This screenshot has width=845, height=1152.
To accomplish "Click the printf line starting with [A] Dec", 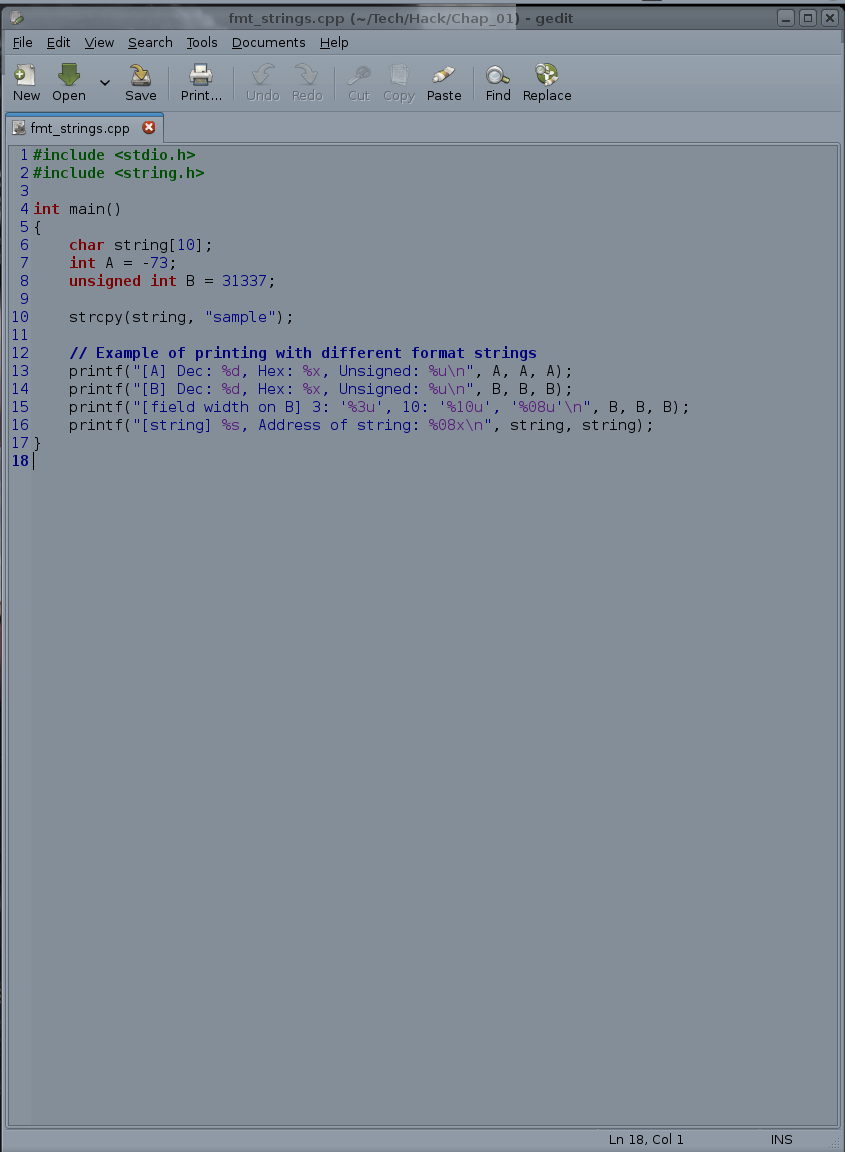I will pyautogui.click(x=320, y=371).
